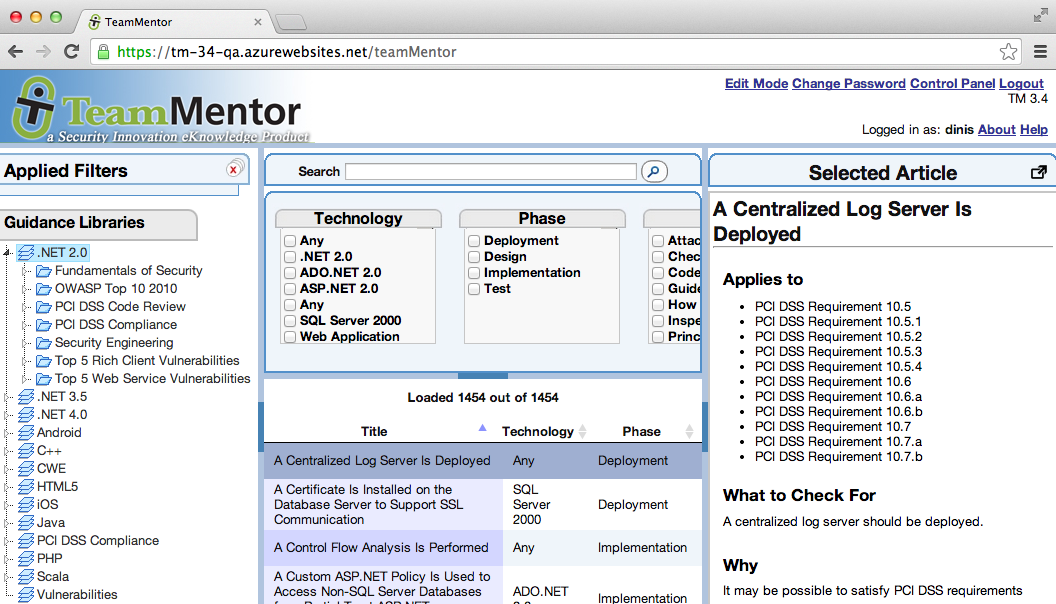Clear applied filters with red X icon
This screenshot has height=604, width=1056.
234,170
